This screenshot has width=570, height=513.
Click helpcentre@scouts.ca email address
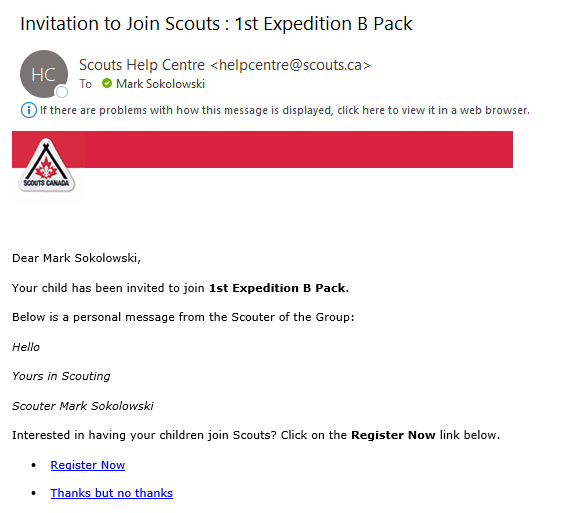290,65
